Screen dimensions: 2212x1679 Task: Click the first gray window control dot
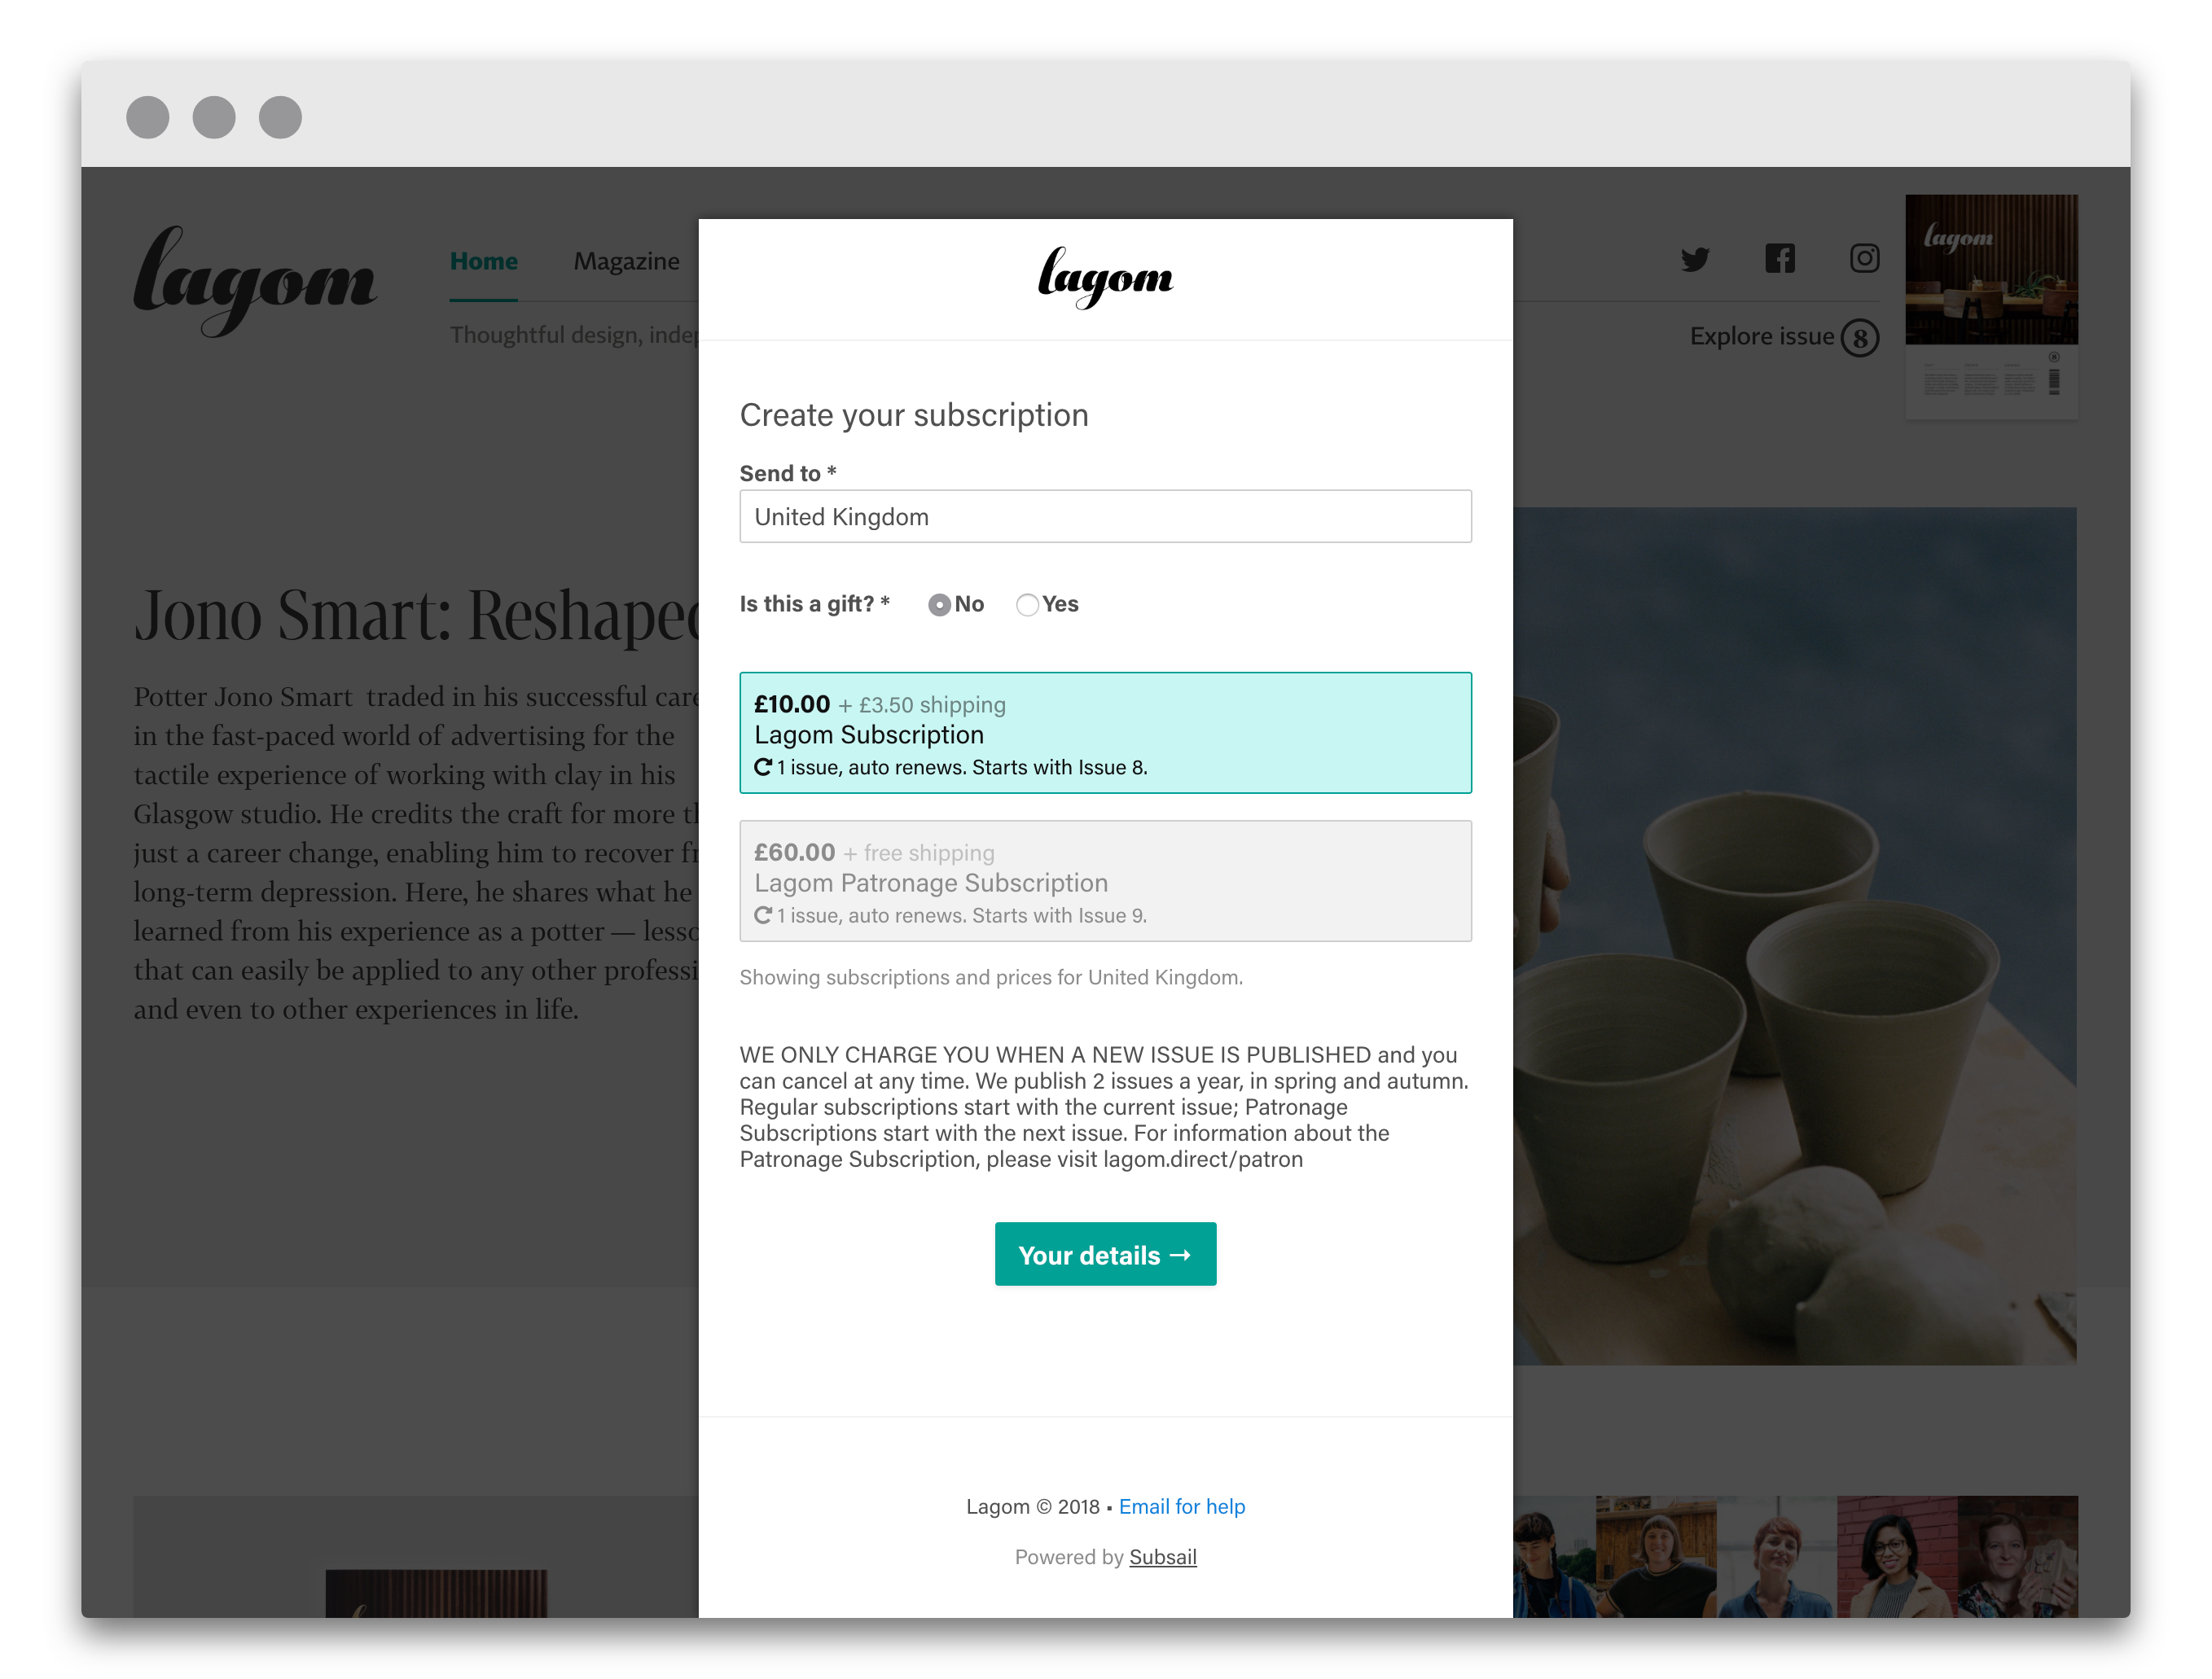[x=148, y=117]
